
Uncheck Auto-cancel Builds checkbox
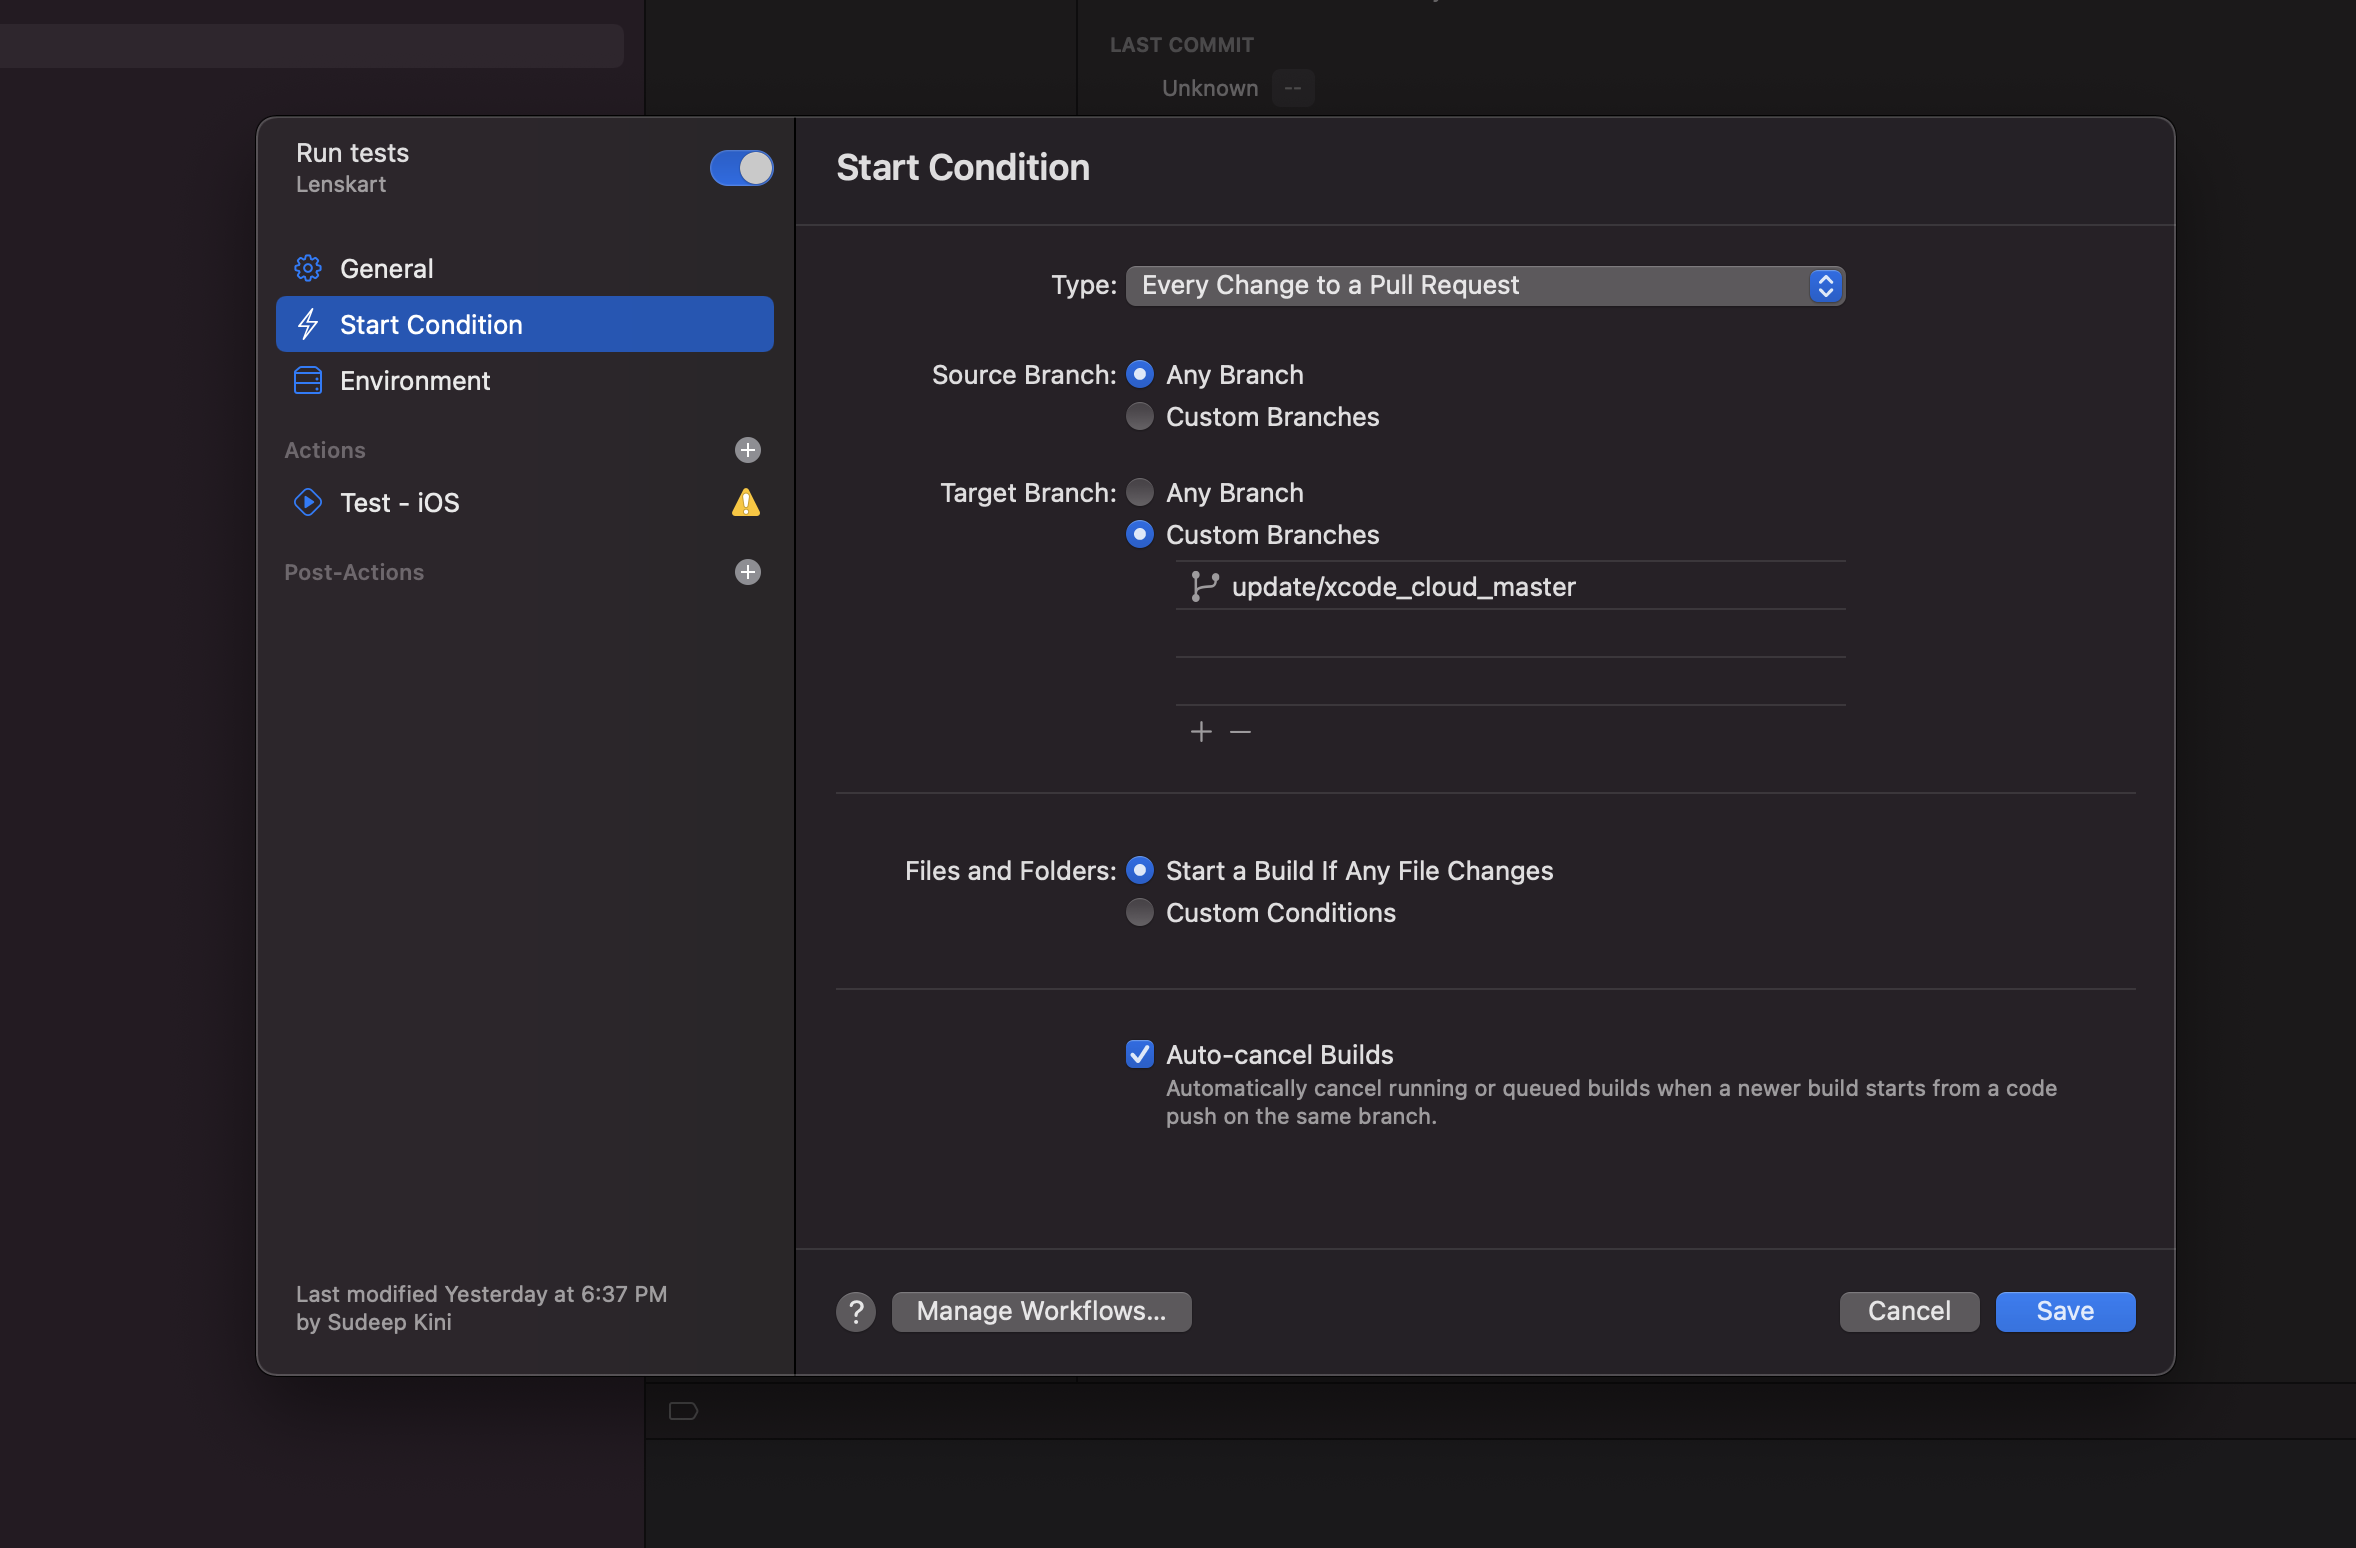point(1139,1054)
